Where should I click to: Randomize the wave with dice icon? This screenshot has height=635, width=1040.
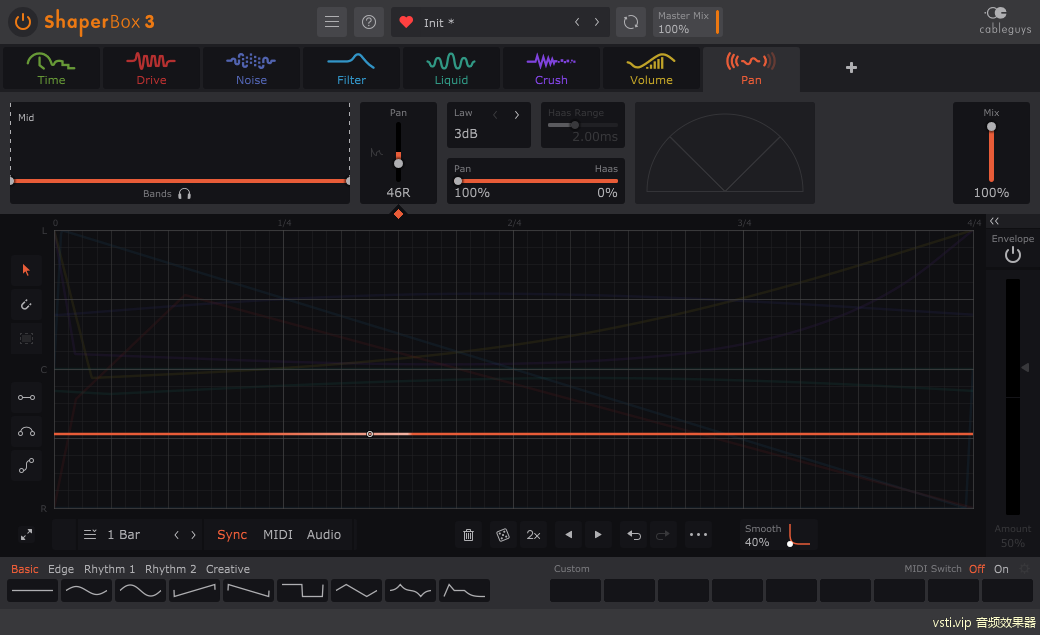(503, 535)
